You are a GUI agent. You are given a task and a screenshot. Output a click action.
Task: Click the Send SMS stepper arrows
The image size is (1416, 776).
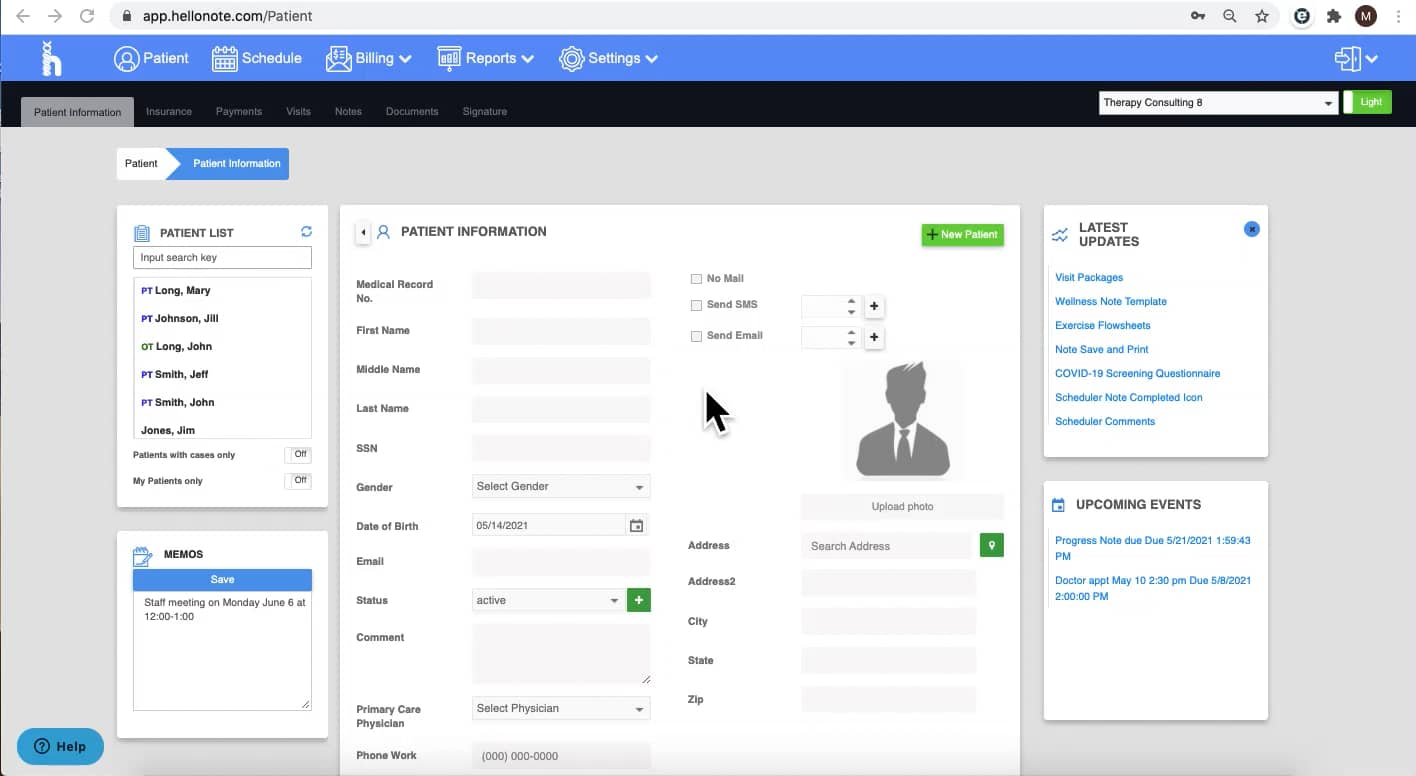coord(852,306)
